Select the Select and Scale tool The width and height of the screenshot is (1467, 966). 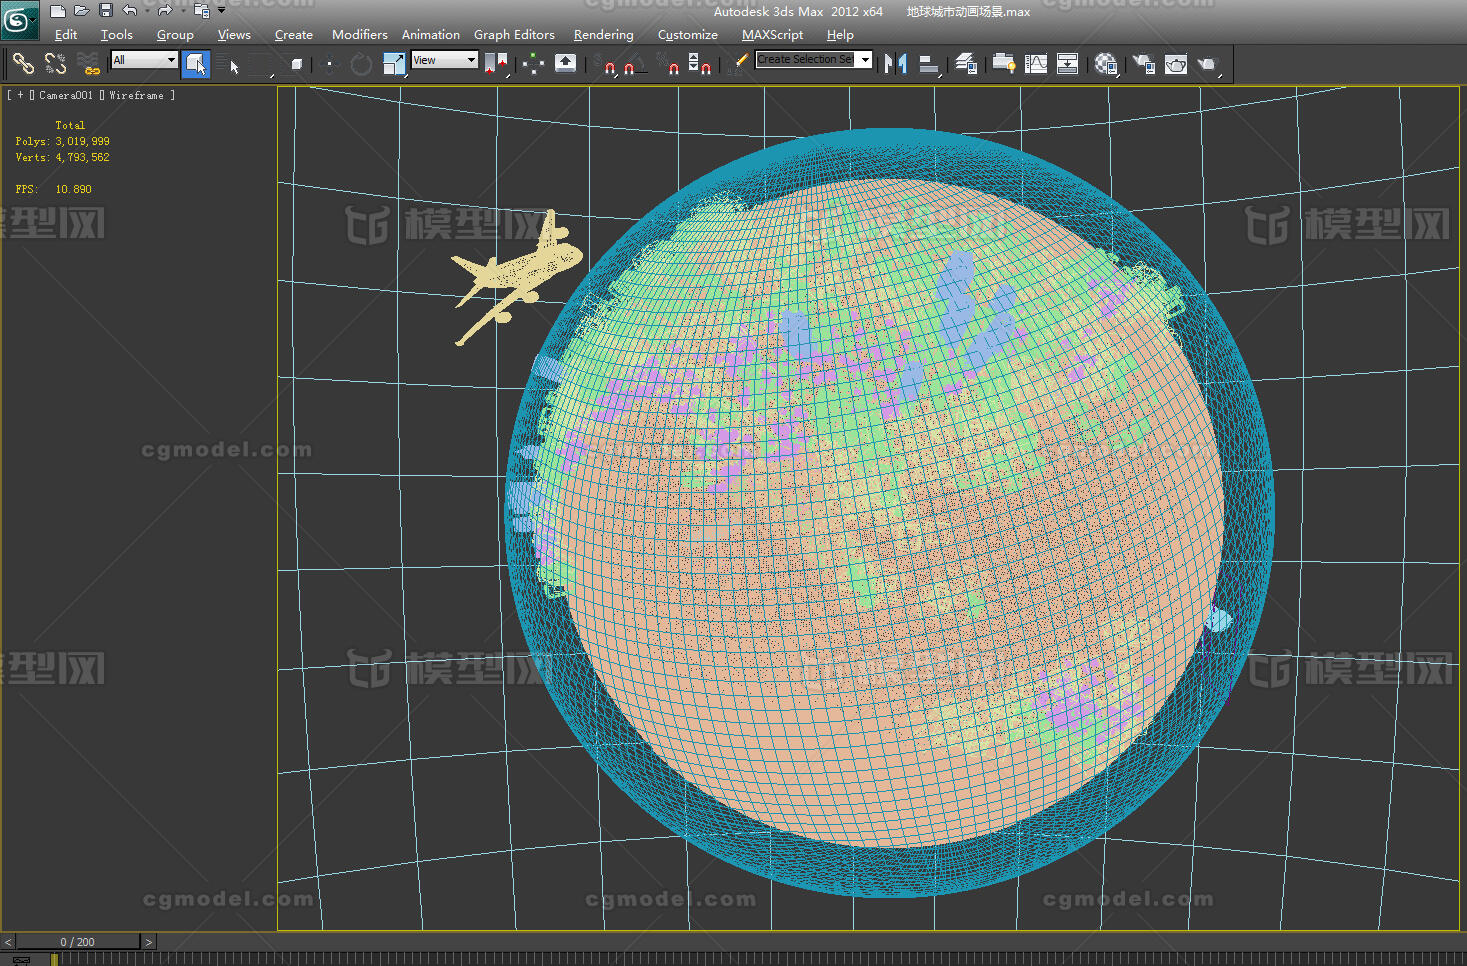pyautogui.click(x=394, y=64)
